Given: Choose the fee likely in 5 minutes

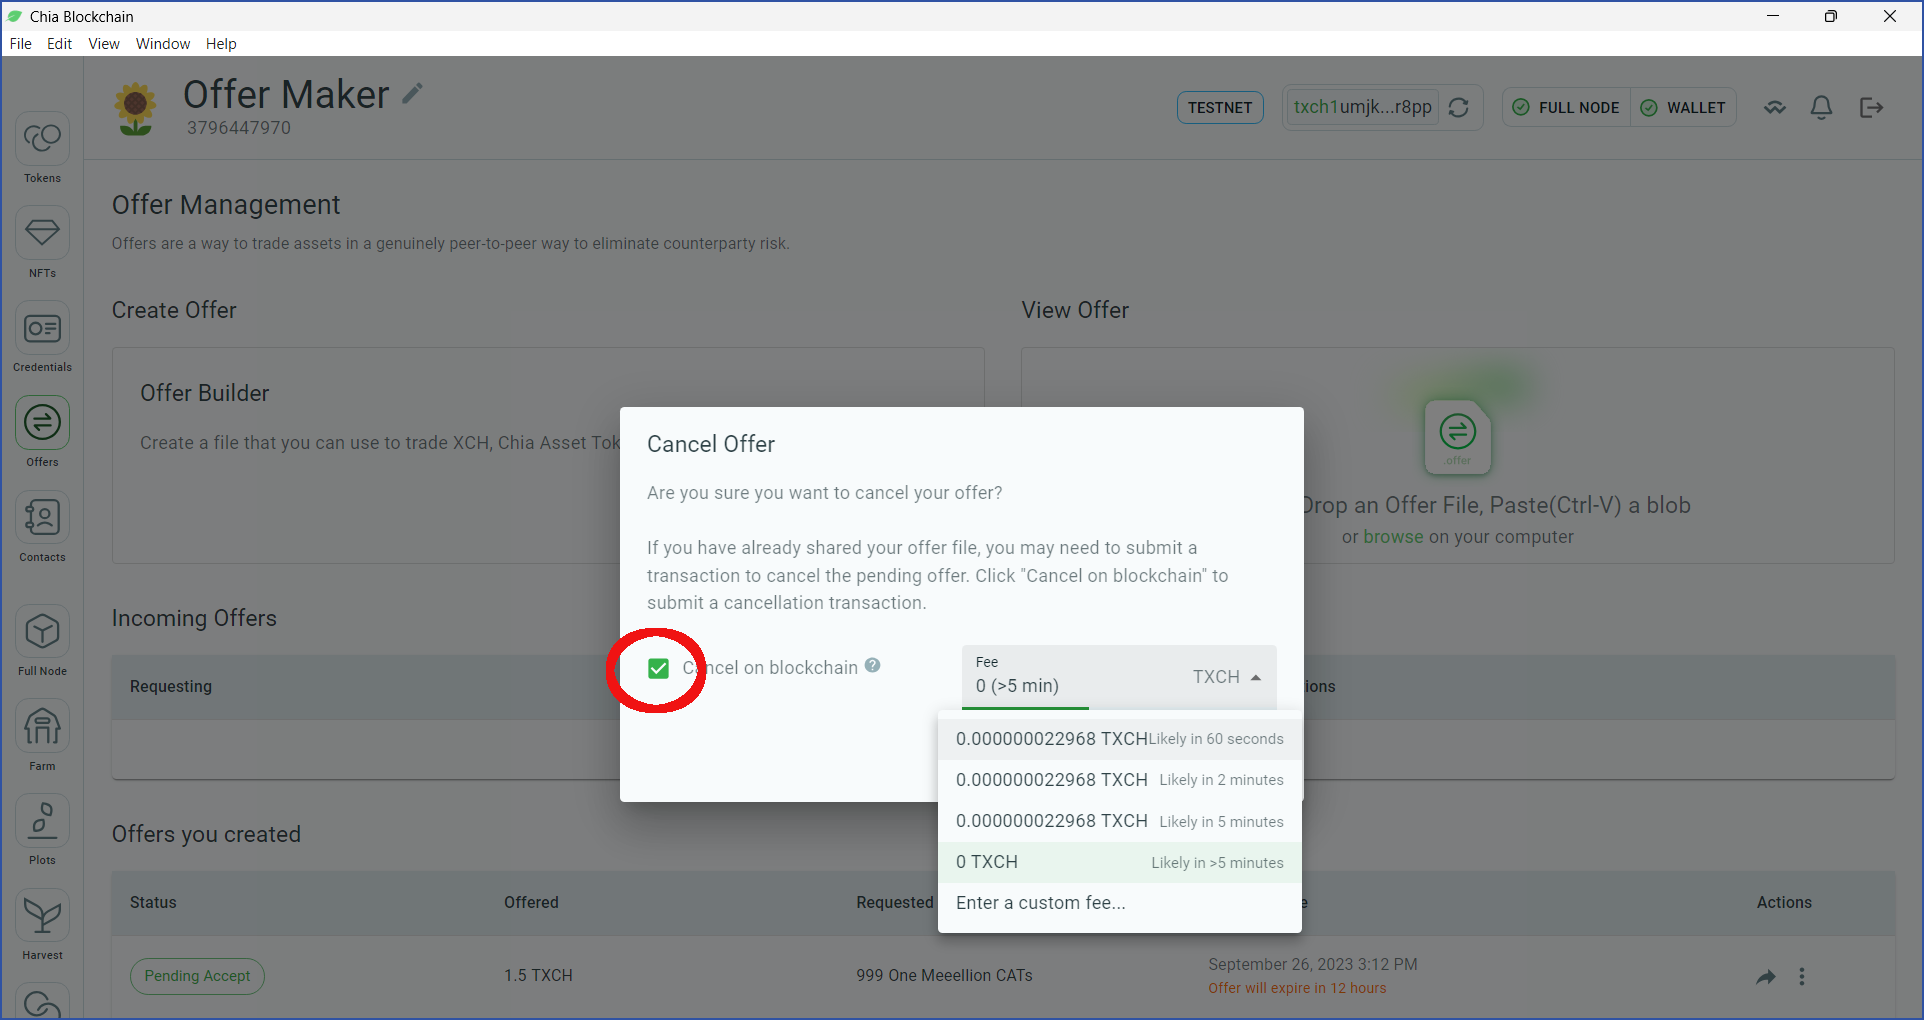Looking at the screenshot, I should pyautogui.click(x=1120, y=821).
